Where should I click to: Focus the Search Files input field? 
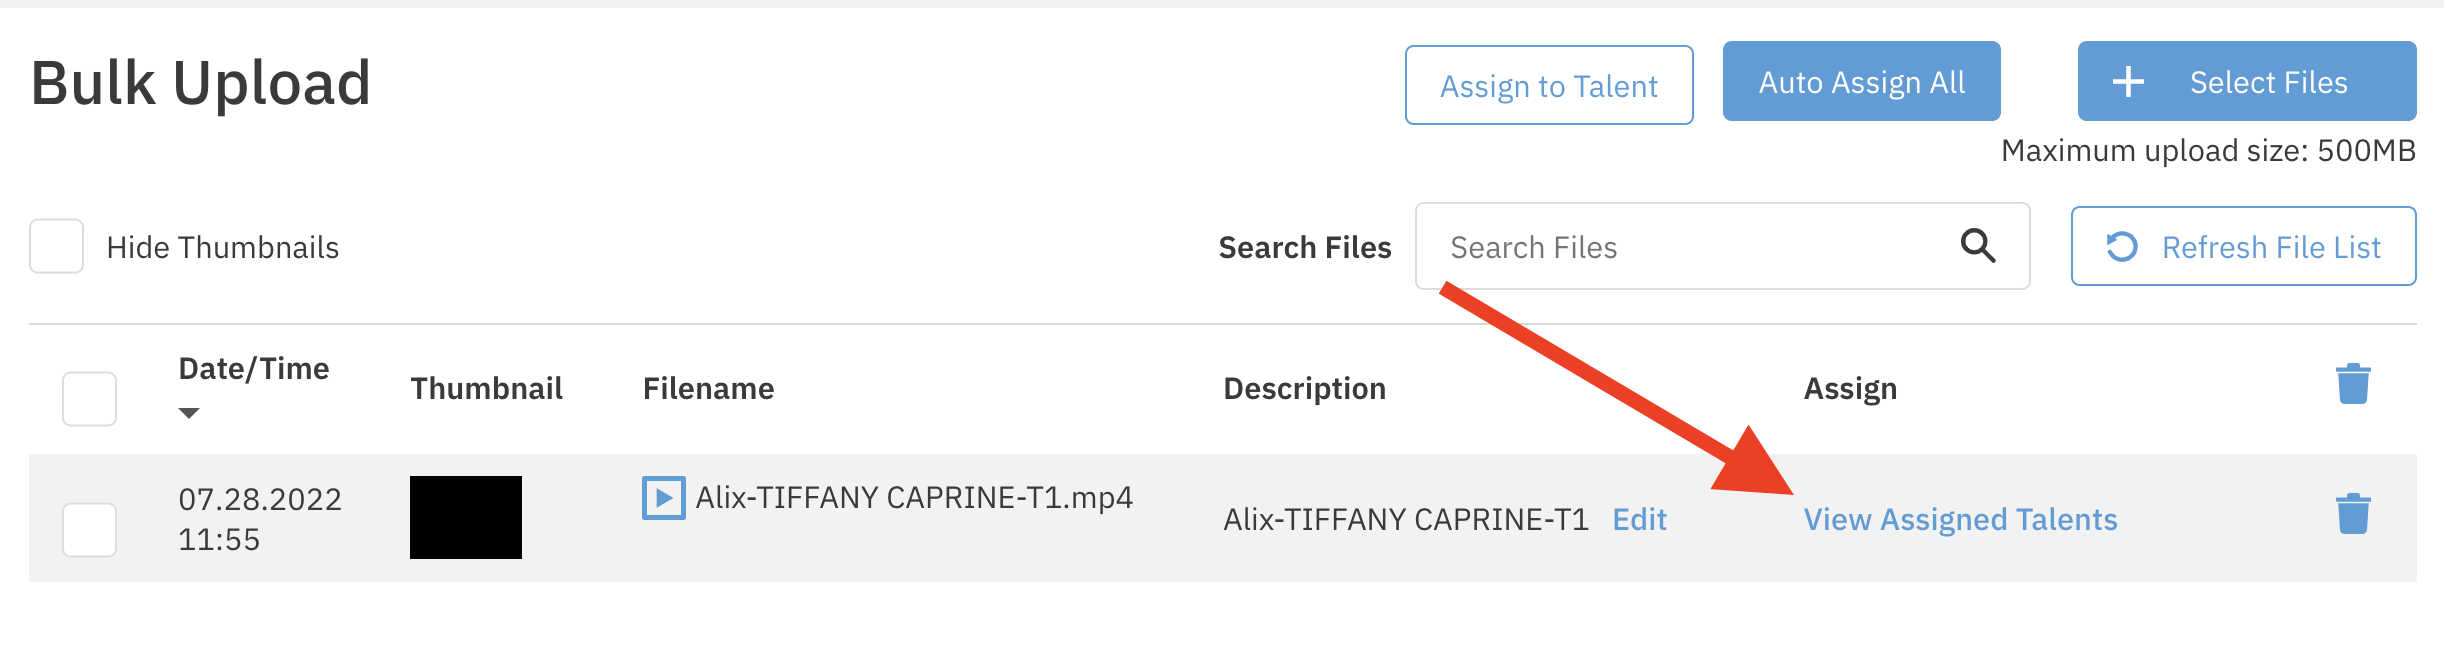(x=1690, y=247)
